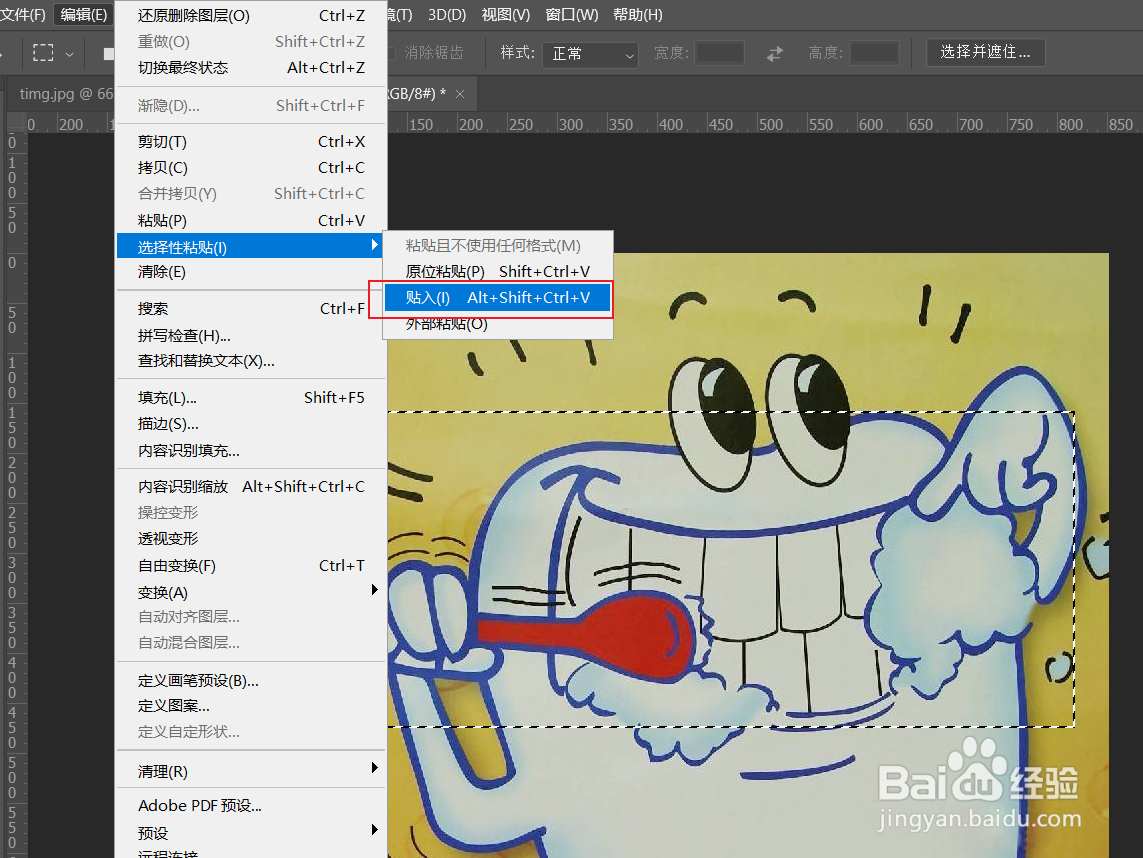1143x858 pixels.
Task: Open 定义图案... command
Action: pos(251,706)
